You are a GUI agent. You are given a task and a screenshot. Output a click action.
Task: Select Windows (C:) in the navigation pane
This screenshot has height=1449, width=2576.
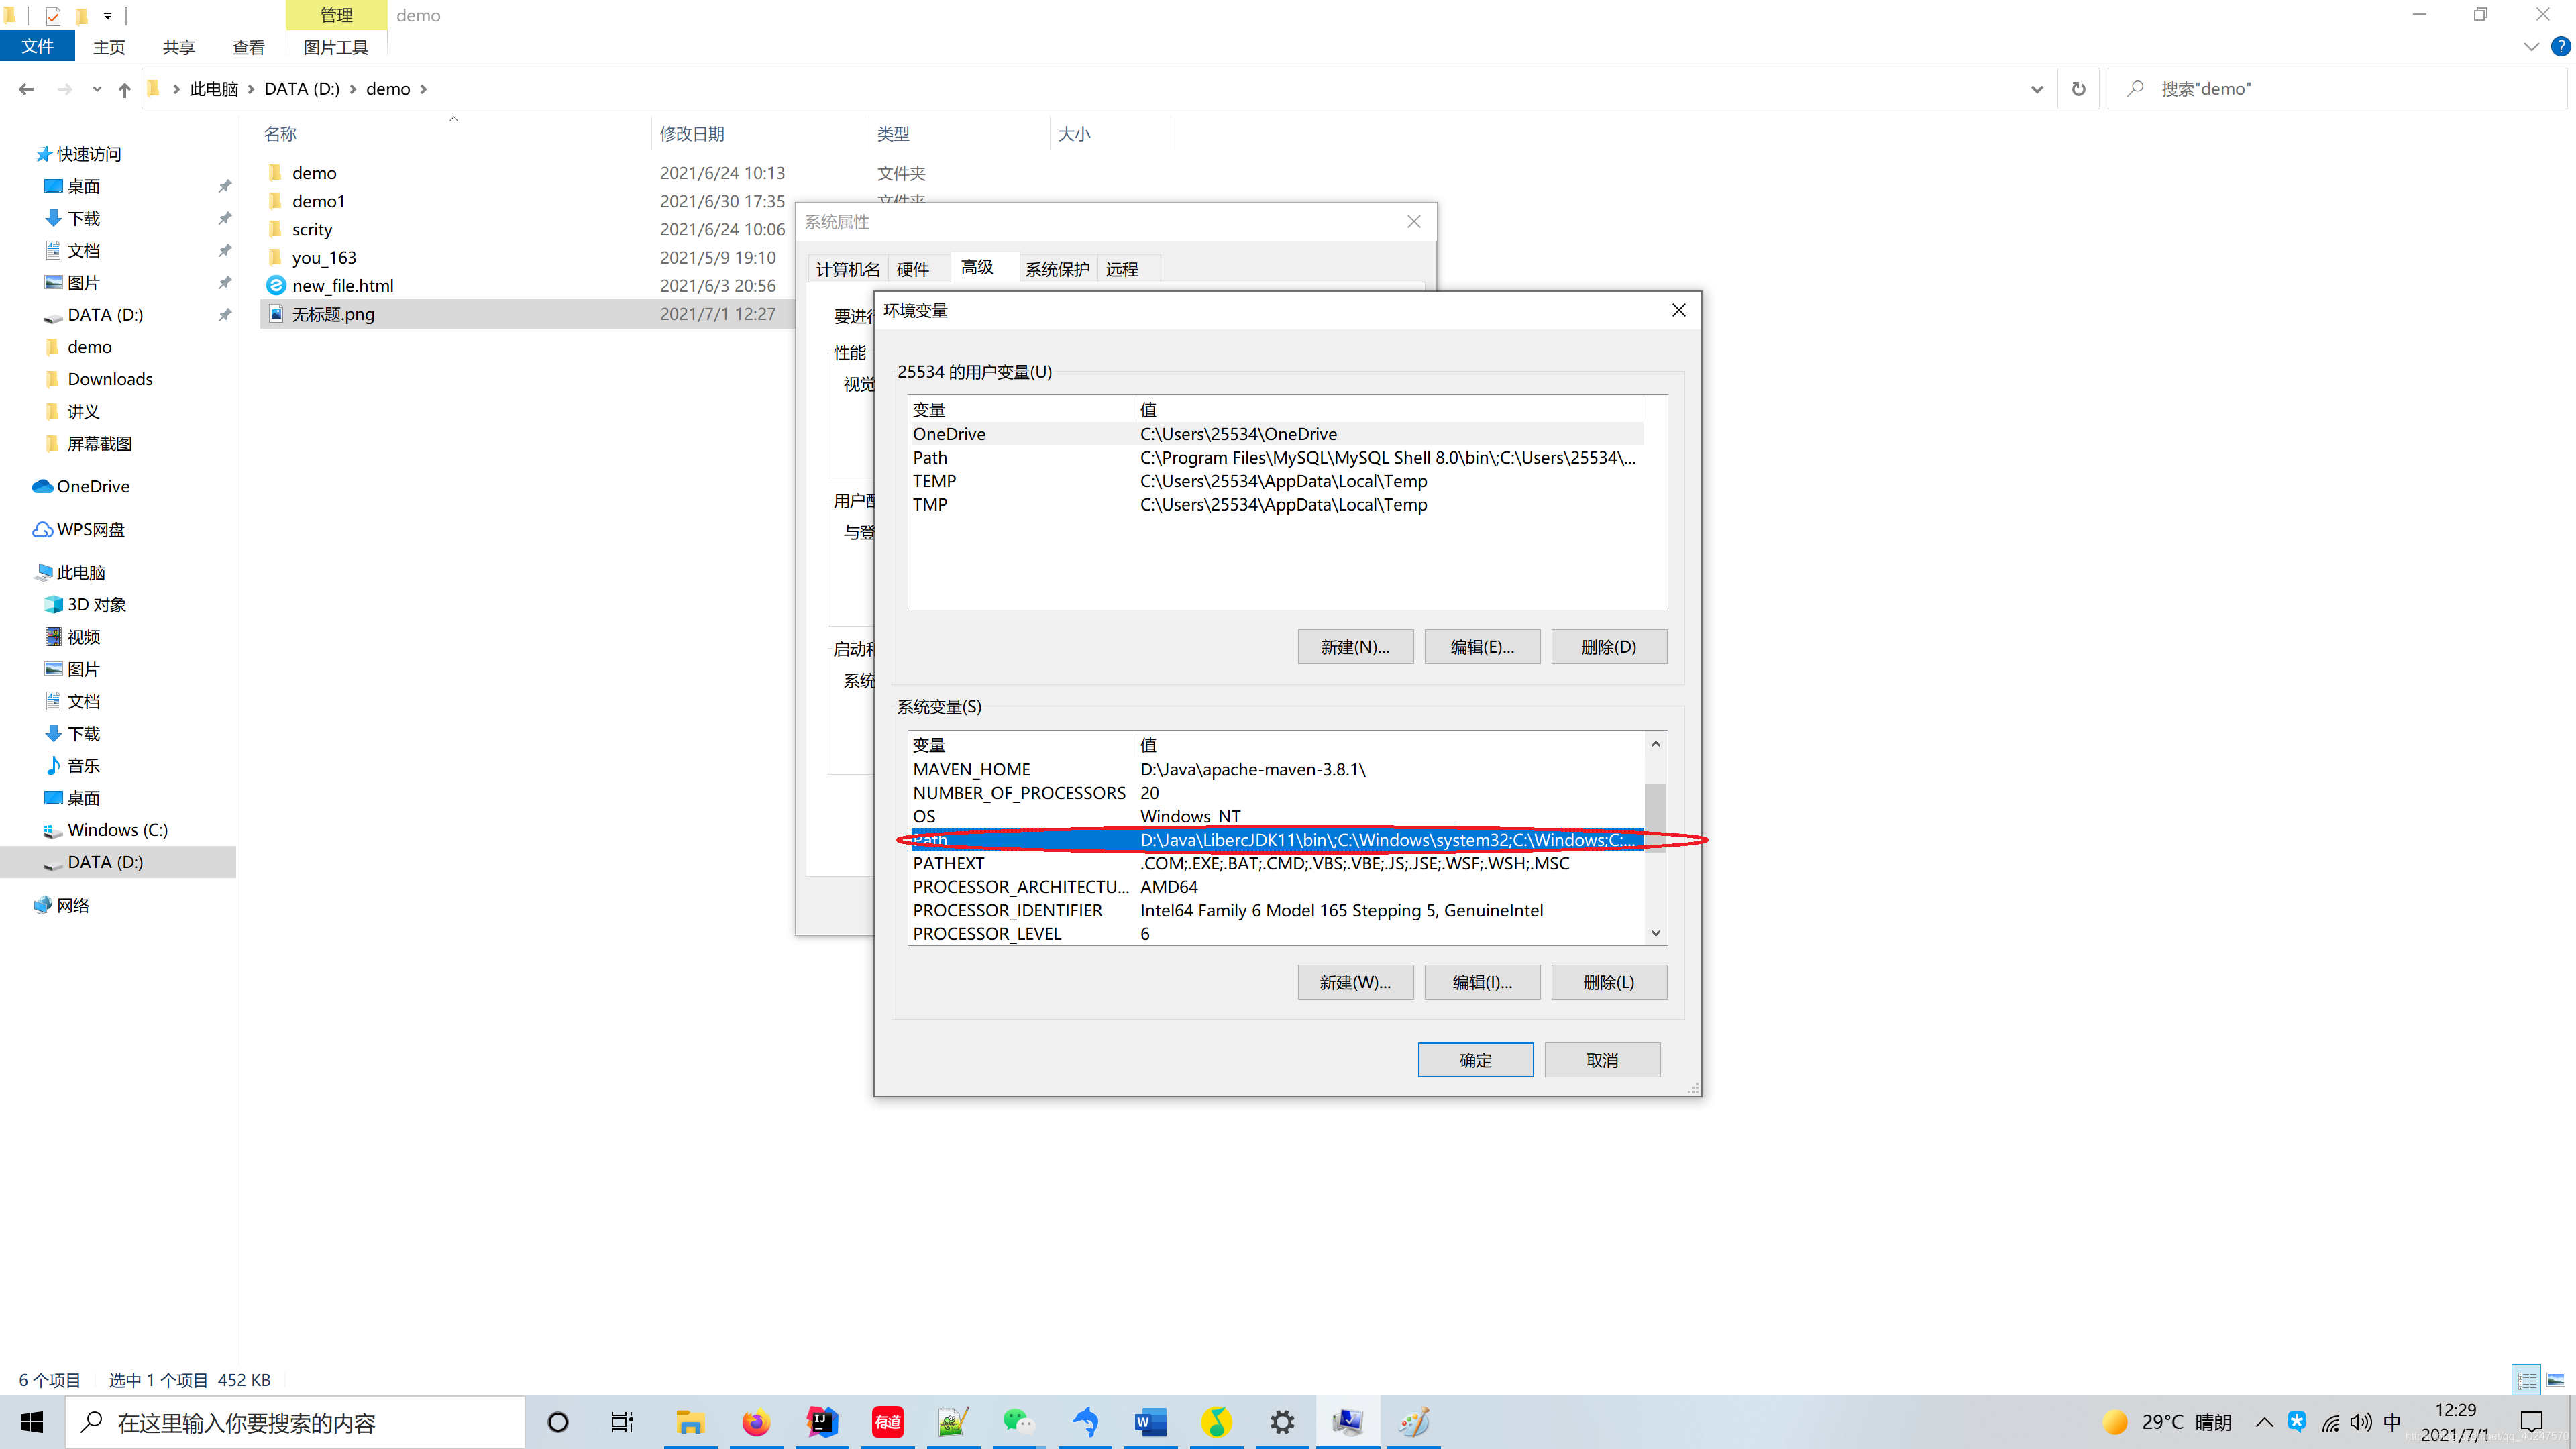[117, 830]
